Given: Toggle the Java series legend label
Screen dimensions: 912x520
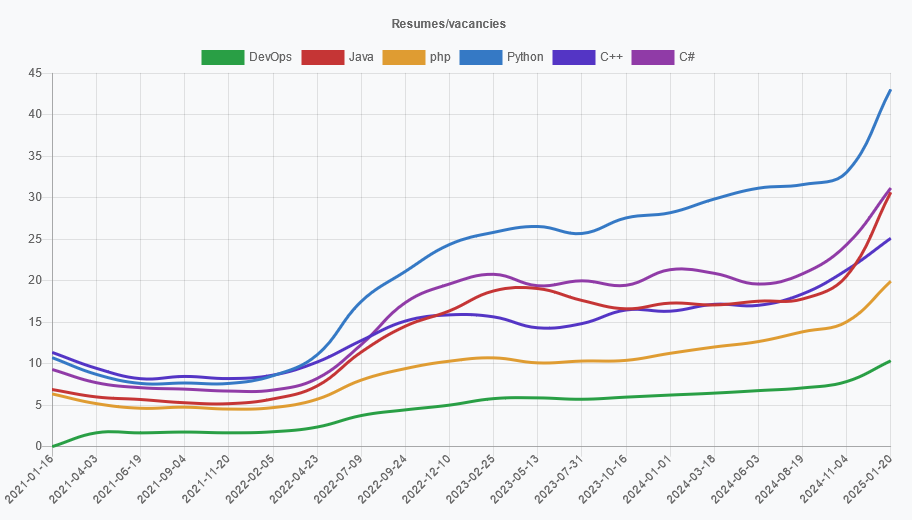Looking at the screenshot, I should point(361,57).
